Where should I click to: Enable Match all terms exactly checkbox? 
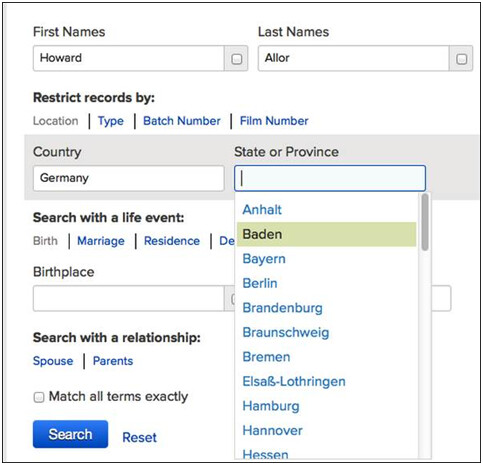point(39,397)
